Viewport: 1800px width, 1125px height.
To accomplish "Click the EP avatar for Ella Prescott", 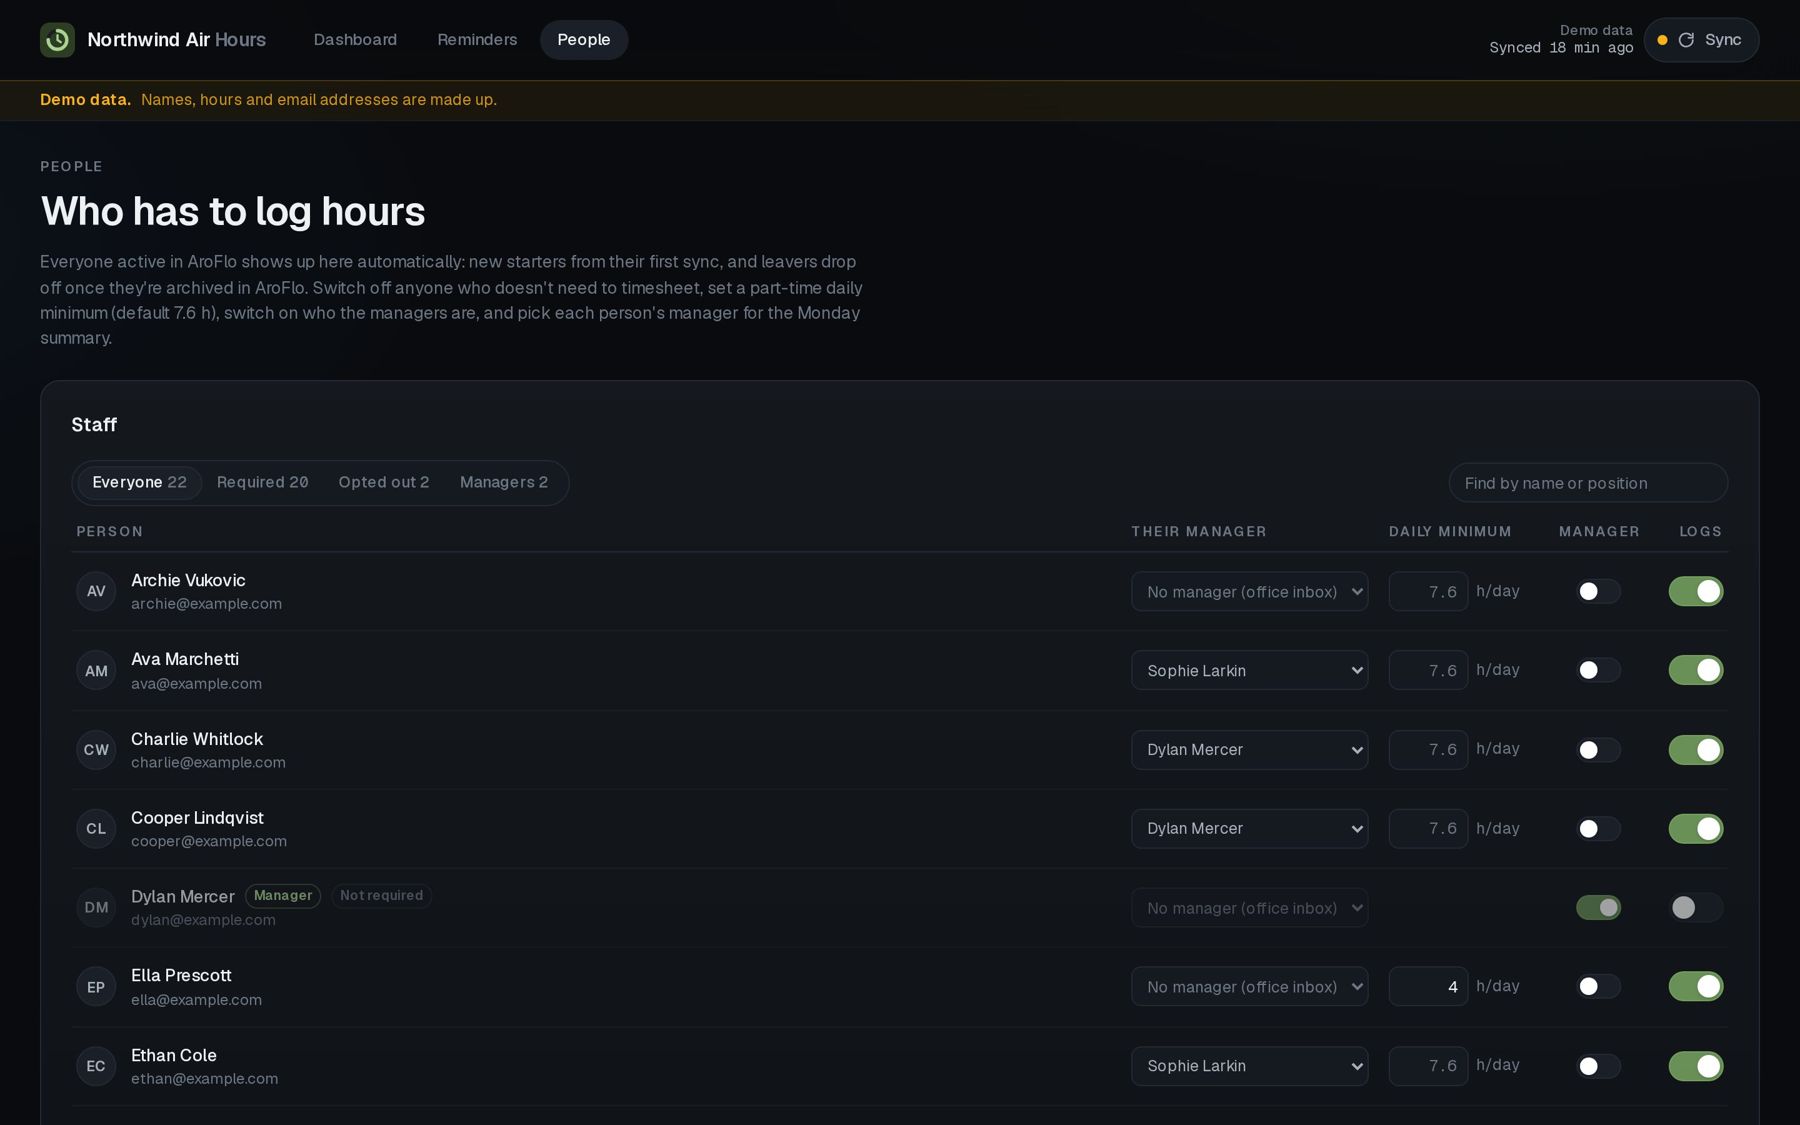I will pyautogui.click(x=96, y=987).
